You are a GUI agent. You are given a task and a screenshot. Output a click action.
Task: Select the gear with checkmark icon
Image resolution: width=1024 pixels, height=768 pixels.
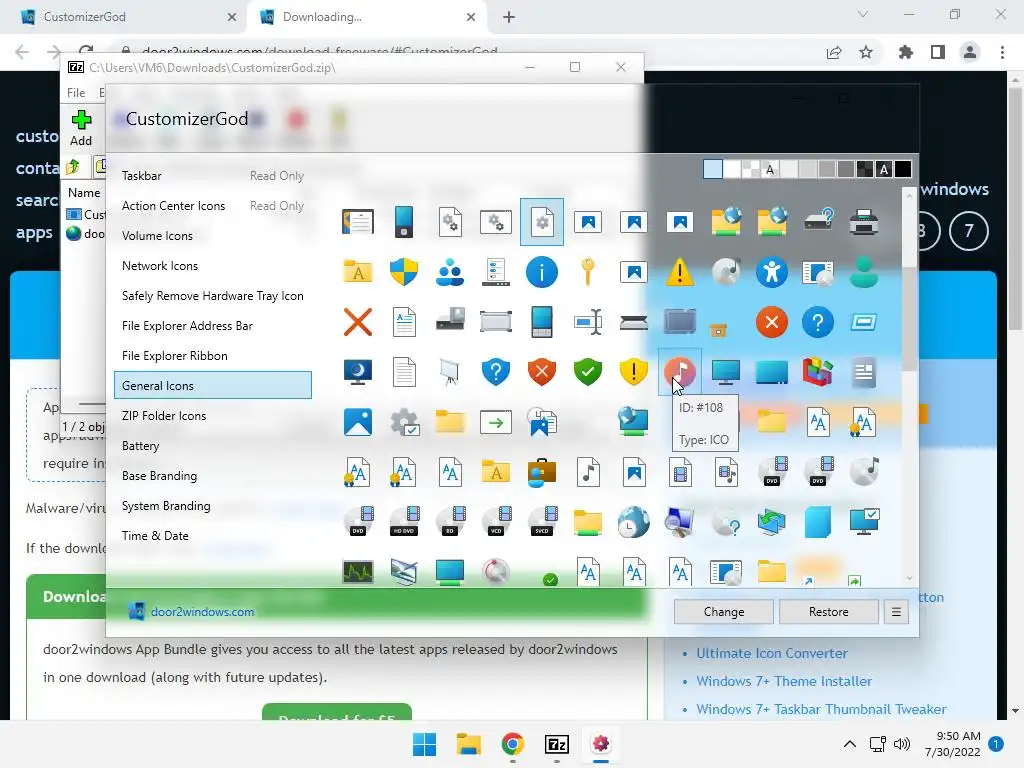404,422
